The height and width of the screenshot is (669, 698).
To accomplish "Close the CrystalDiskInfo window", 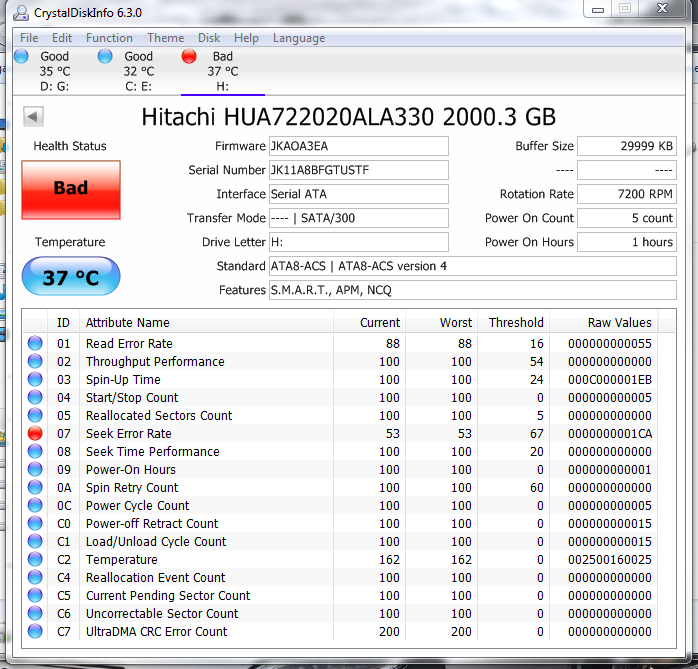I will 662,8.
